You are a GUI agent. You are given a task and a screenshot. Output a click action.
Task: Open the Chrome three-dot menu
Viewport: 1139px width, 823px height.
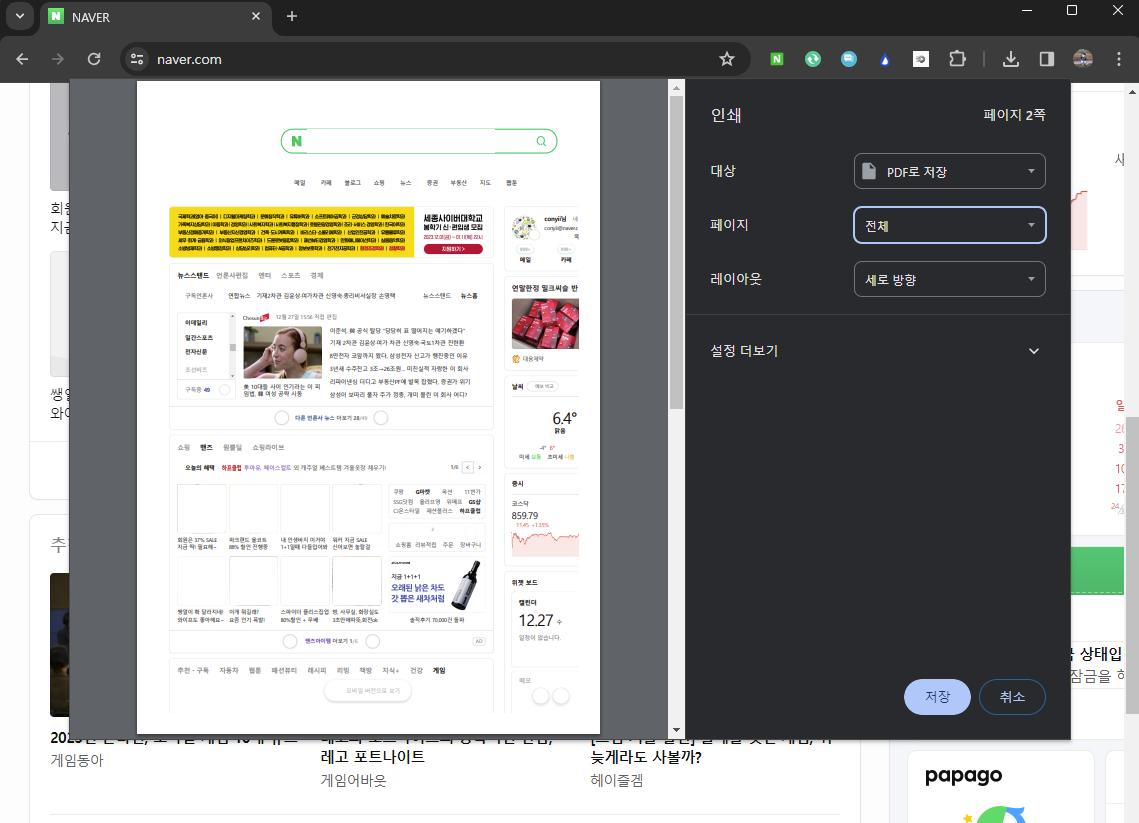1117,59
